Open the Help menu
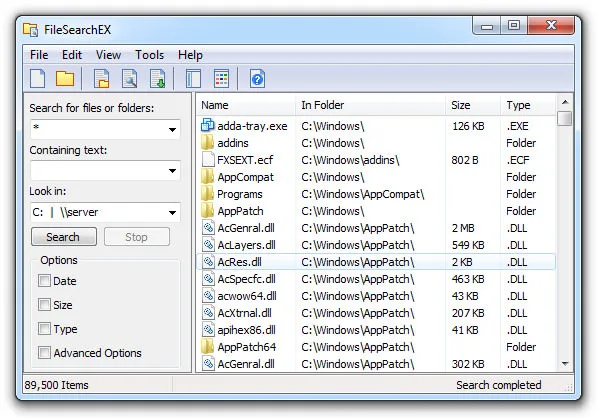The width and height of the screenshot is (598, 418). click(x=190, y=55)
